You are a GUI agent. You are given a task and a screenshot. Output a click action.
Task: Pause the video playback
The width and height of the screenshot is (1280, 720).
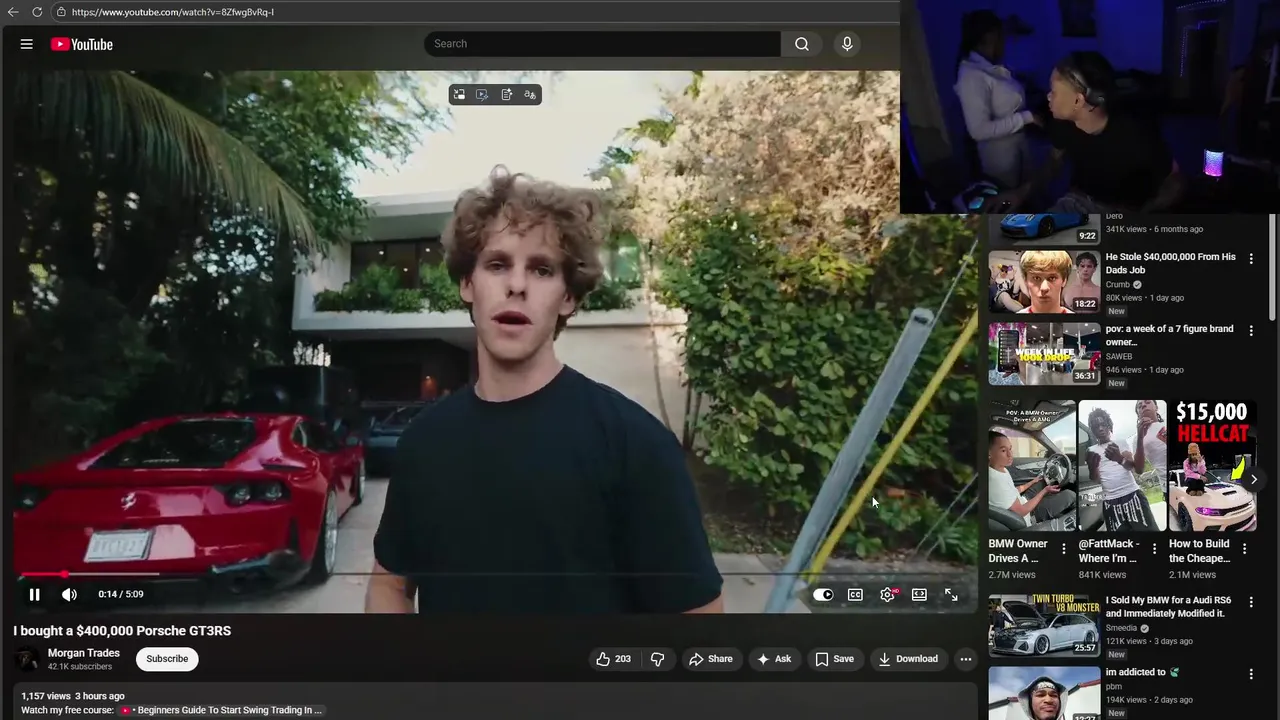(34, 594)
